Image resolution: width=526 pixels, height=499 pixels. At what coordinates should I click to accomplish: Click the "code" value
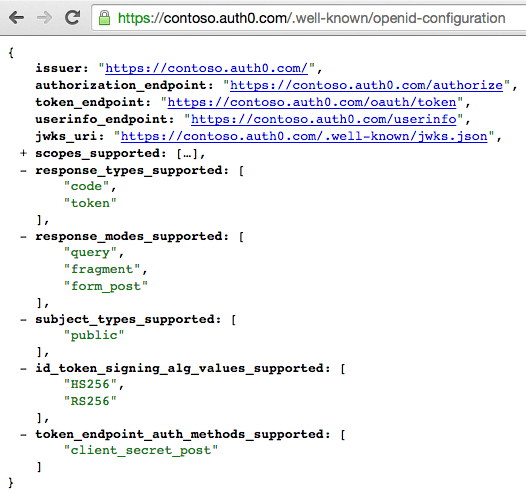tap(86, 186)
